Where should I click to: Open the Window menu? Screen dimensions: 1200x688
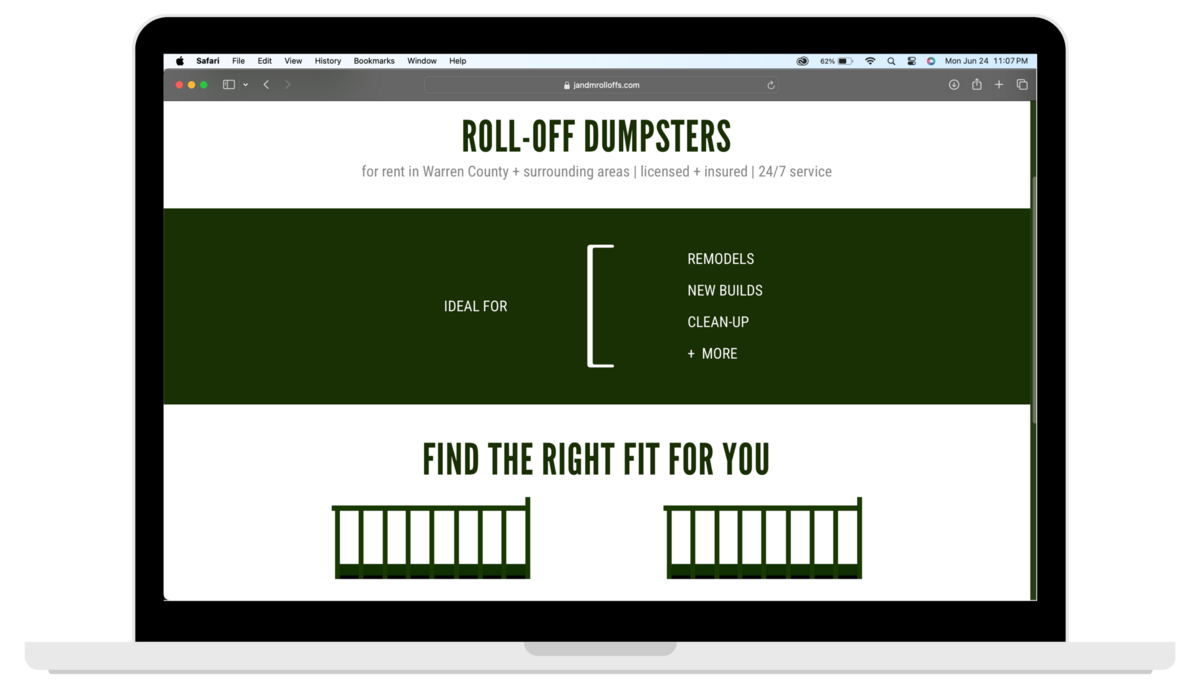coord(422,61)
